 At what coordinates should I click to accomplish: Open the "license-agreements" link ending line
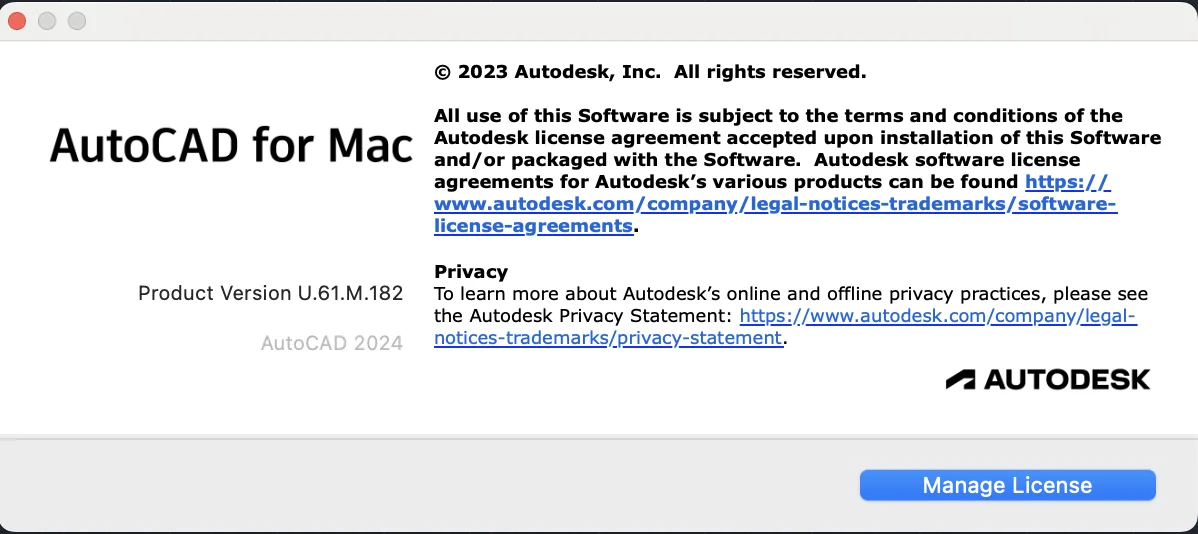tap(533, 226)
